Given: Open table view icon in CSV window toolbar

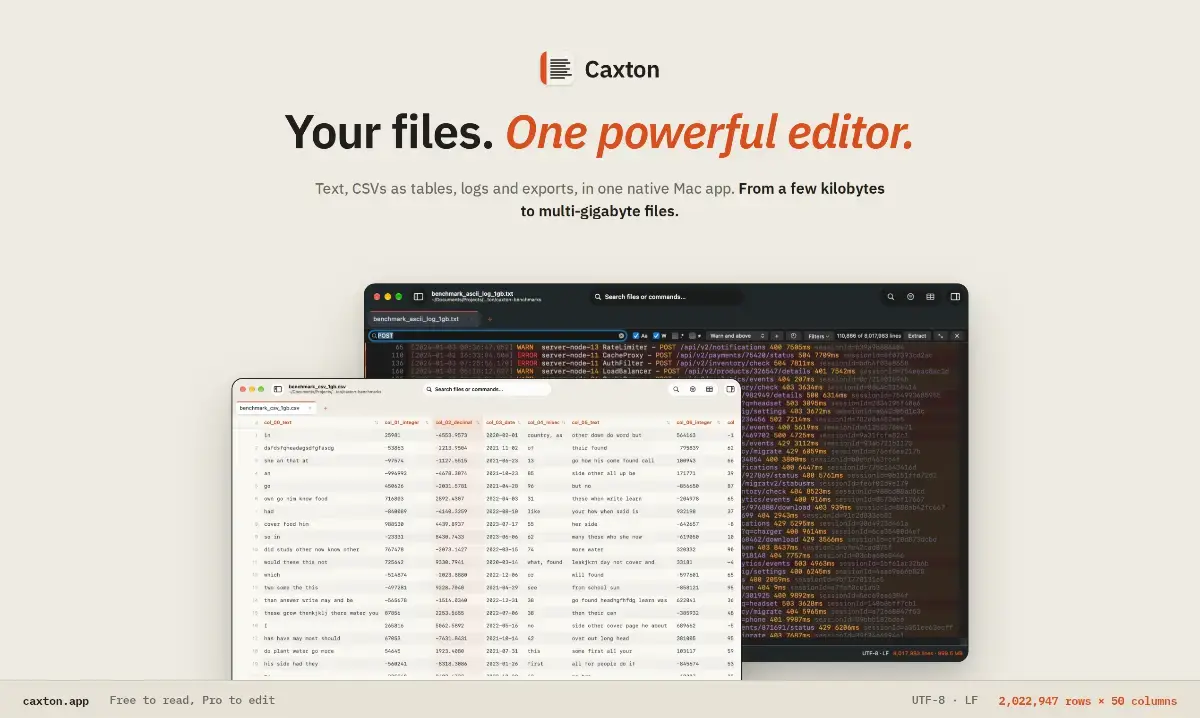Looking at the screenshot, I should [709, 389].
